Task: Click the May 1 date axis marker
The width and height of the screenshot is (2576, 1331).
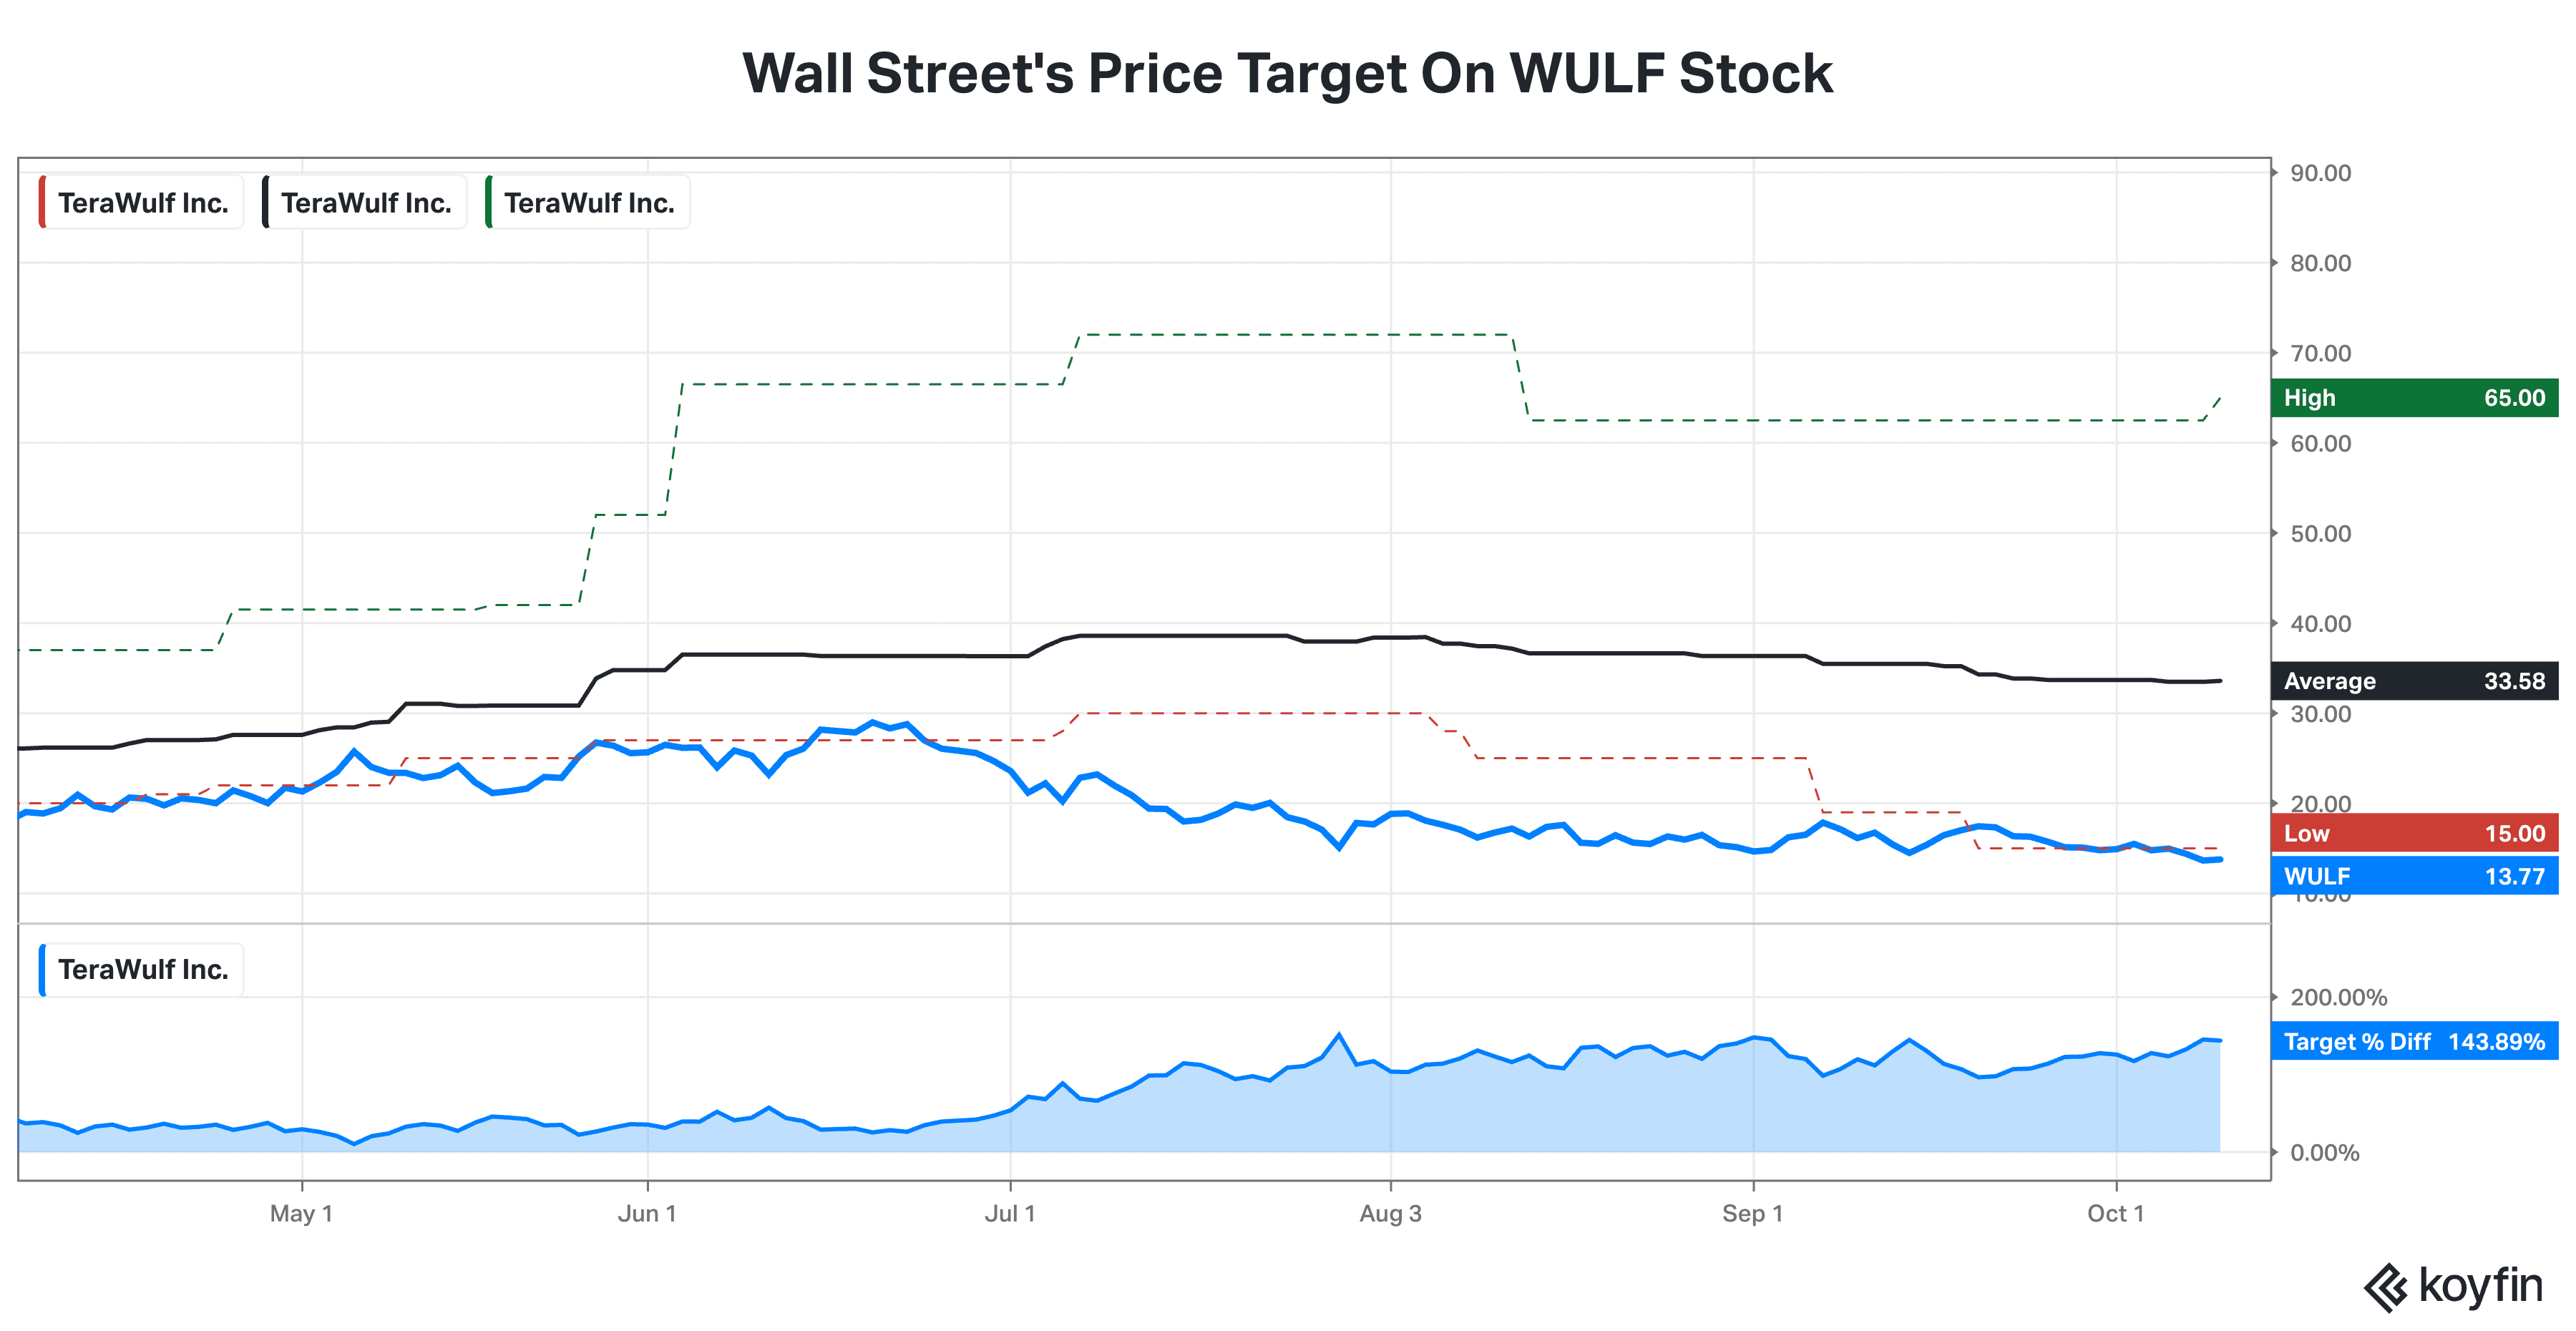Action: click(x=301, y=1213)
